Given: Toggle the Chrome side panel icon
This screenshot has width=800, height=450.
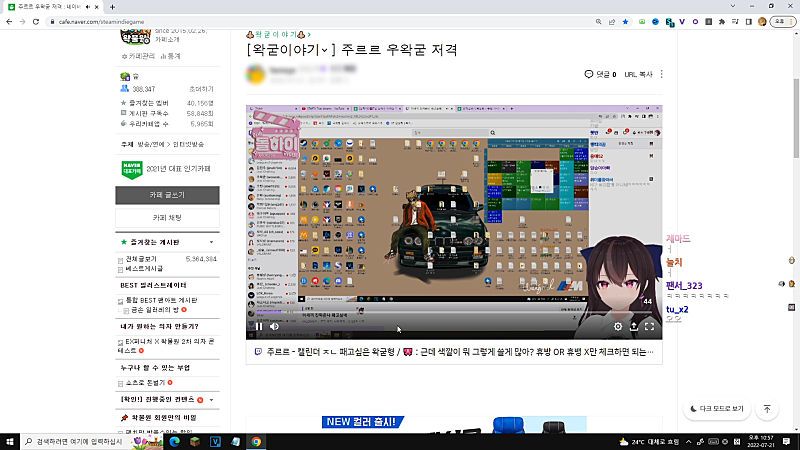Looking at the screenshot, I should tap(748, 22).
